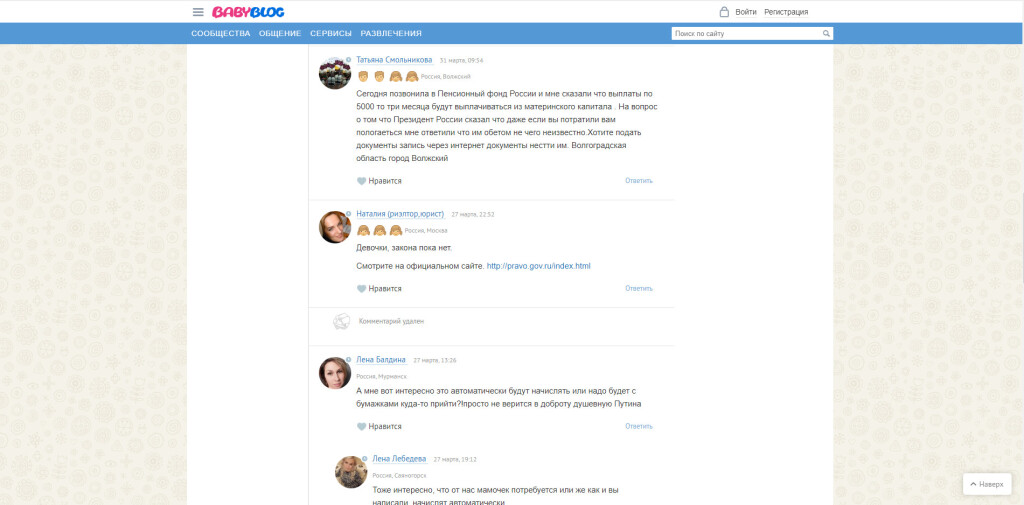The width and height of the screenshot is (1024, 505).
Task: Like Лена Балдина's comment with the heart
Action: [x=362, y=426]
